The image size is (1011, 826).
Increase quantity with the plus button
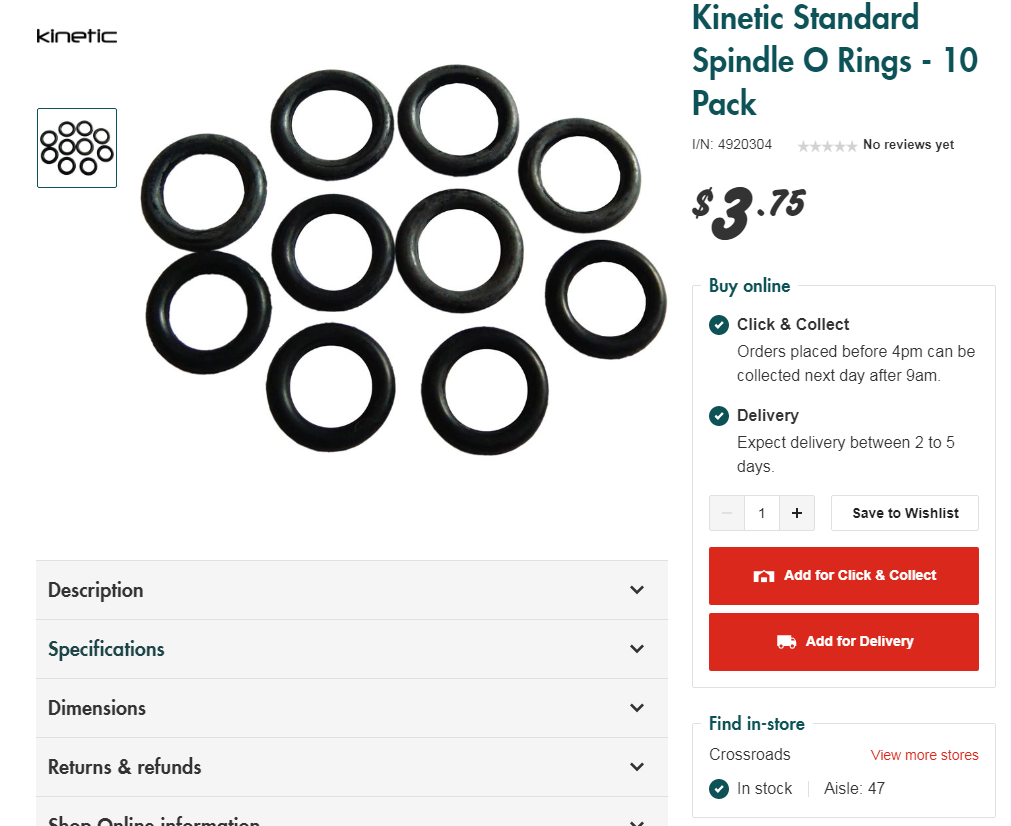coord(797,513)
